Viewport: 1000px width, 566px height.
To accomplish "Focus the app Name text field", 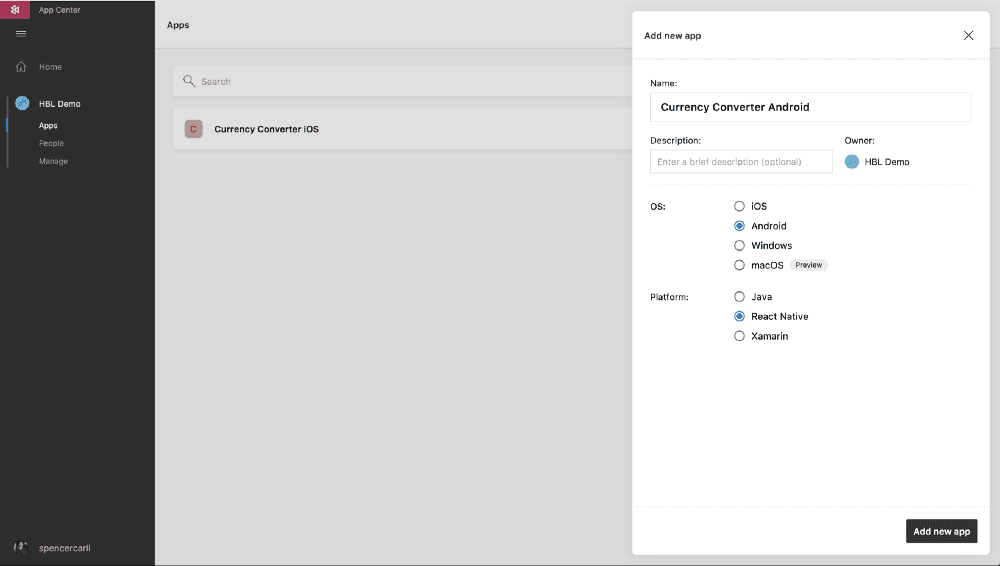I will click(x=811, y=107).
